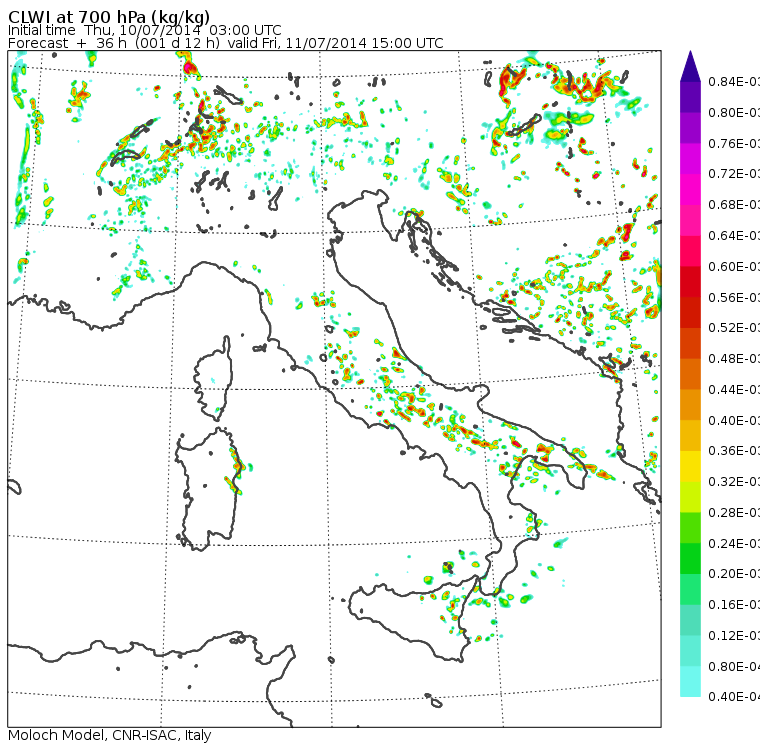Pick the green swatch between 0.20E-03 and 0.24E-03
760x749 pixels.
coord(690,558)
